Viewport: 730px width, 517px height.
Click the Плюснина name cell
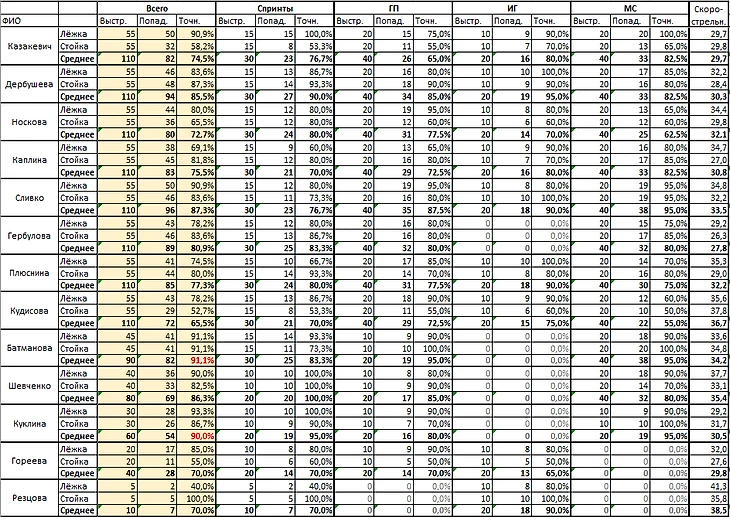pos(29,273)
